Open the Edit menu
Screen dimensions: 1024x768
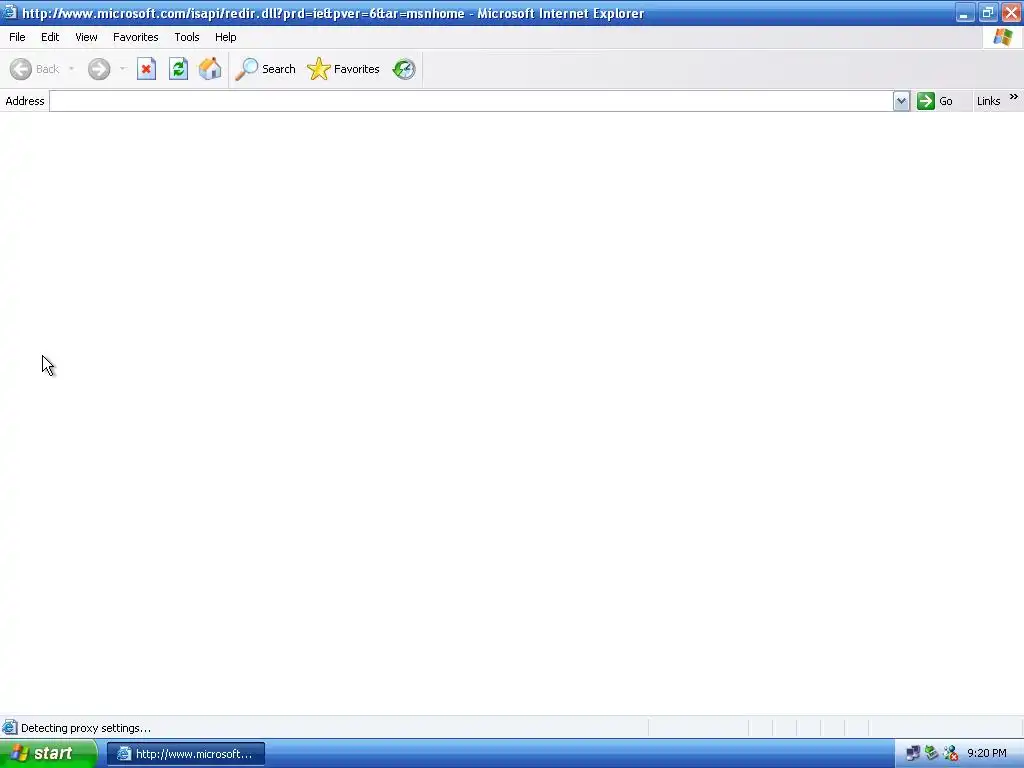[50, 37]
